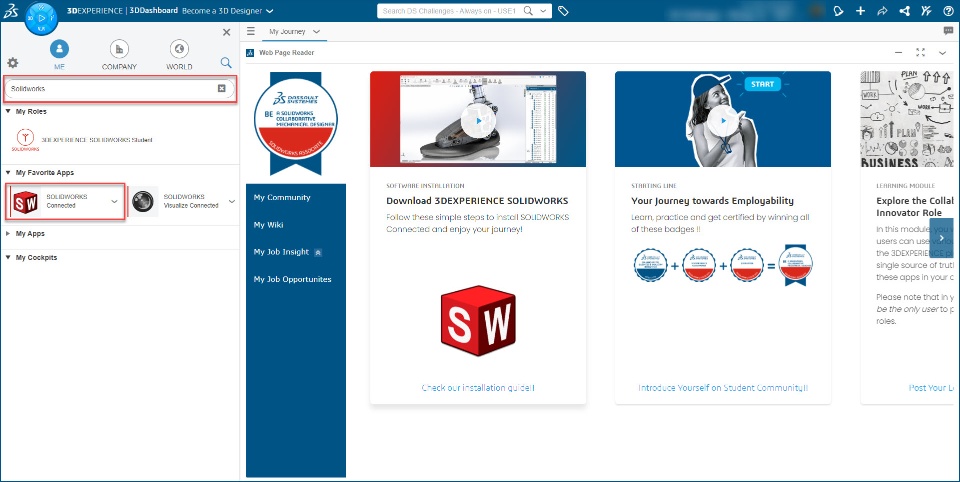Viewport: 960px width, 482px height.
Task: Open the Web Page Reader widget menu chevron
Action: (942, 53)
